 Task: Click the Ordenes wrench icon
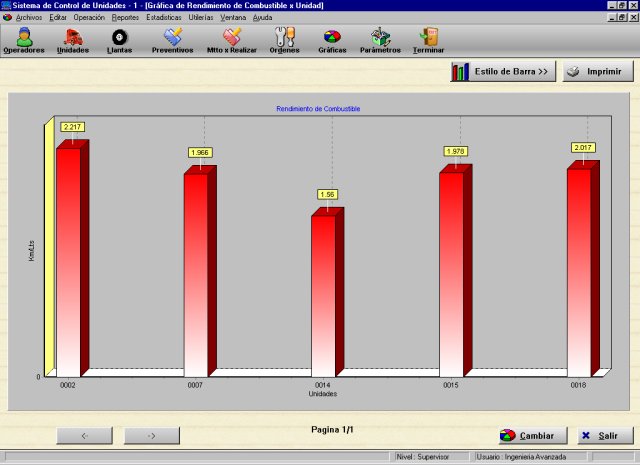click(284, 39)
